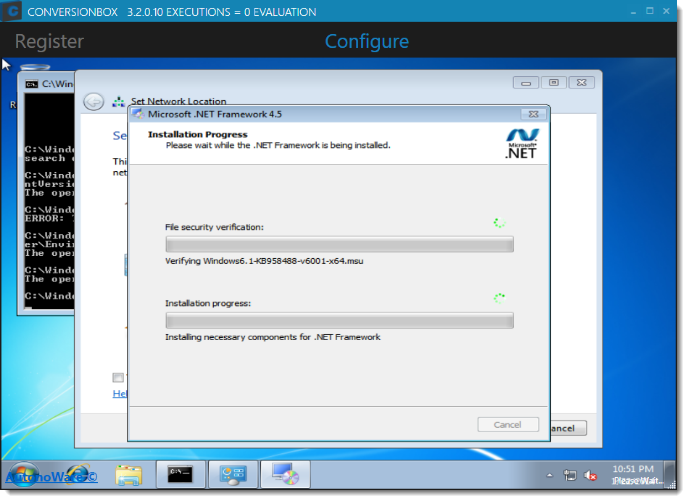This screenshot has width=688, height=501.
Task: Click the Installation progress bar
Action: pyautogui.click(x=339, y=321)
